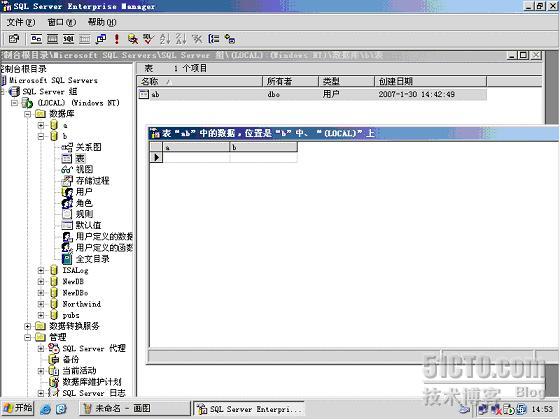Click the group by toolbar icon

214,39
